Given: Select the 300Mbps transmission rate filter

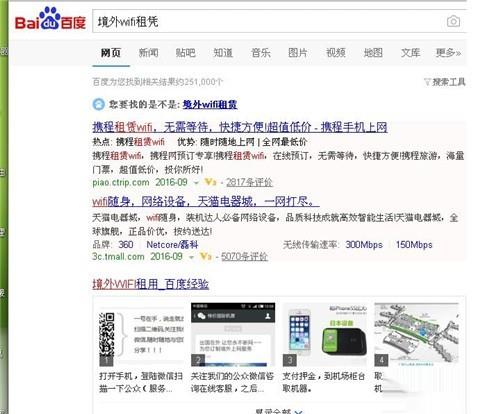Looking at the screenshot, I should coord(364,245).
